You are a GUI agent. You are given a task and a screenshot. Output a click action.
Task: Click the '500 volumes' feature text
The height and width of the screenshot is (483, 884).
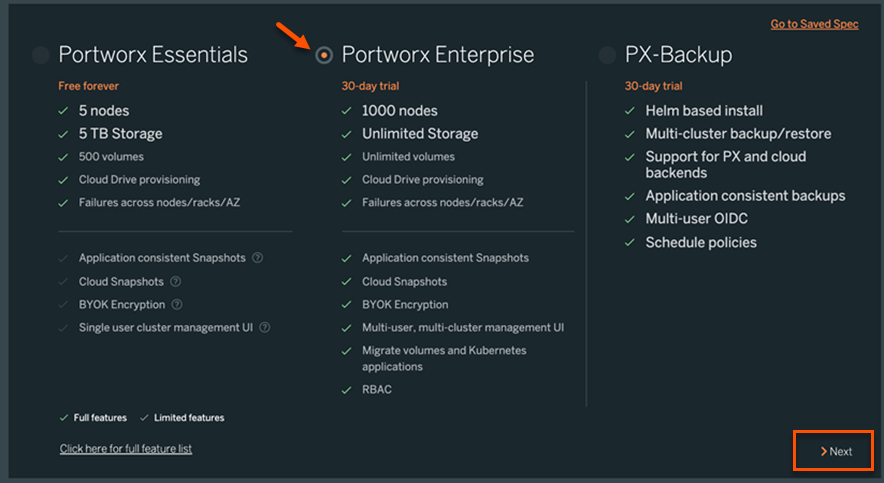pos(111,157)
